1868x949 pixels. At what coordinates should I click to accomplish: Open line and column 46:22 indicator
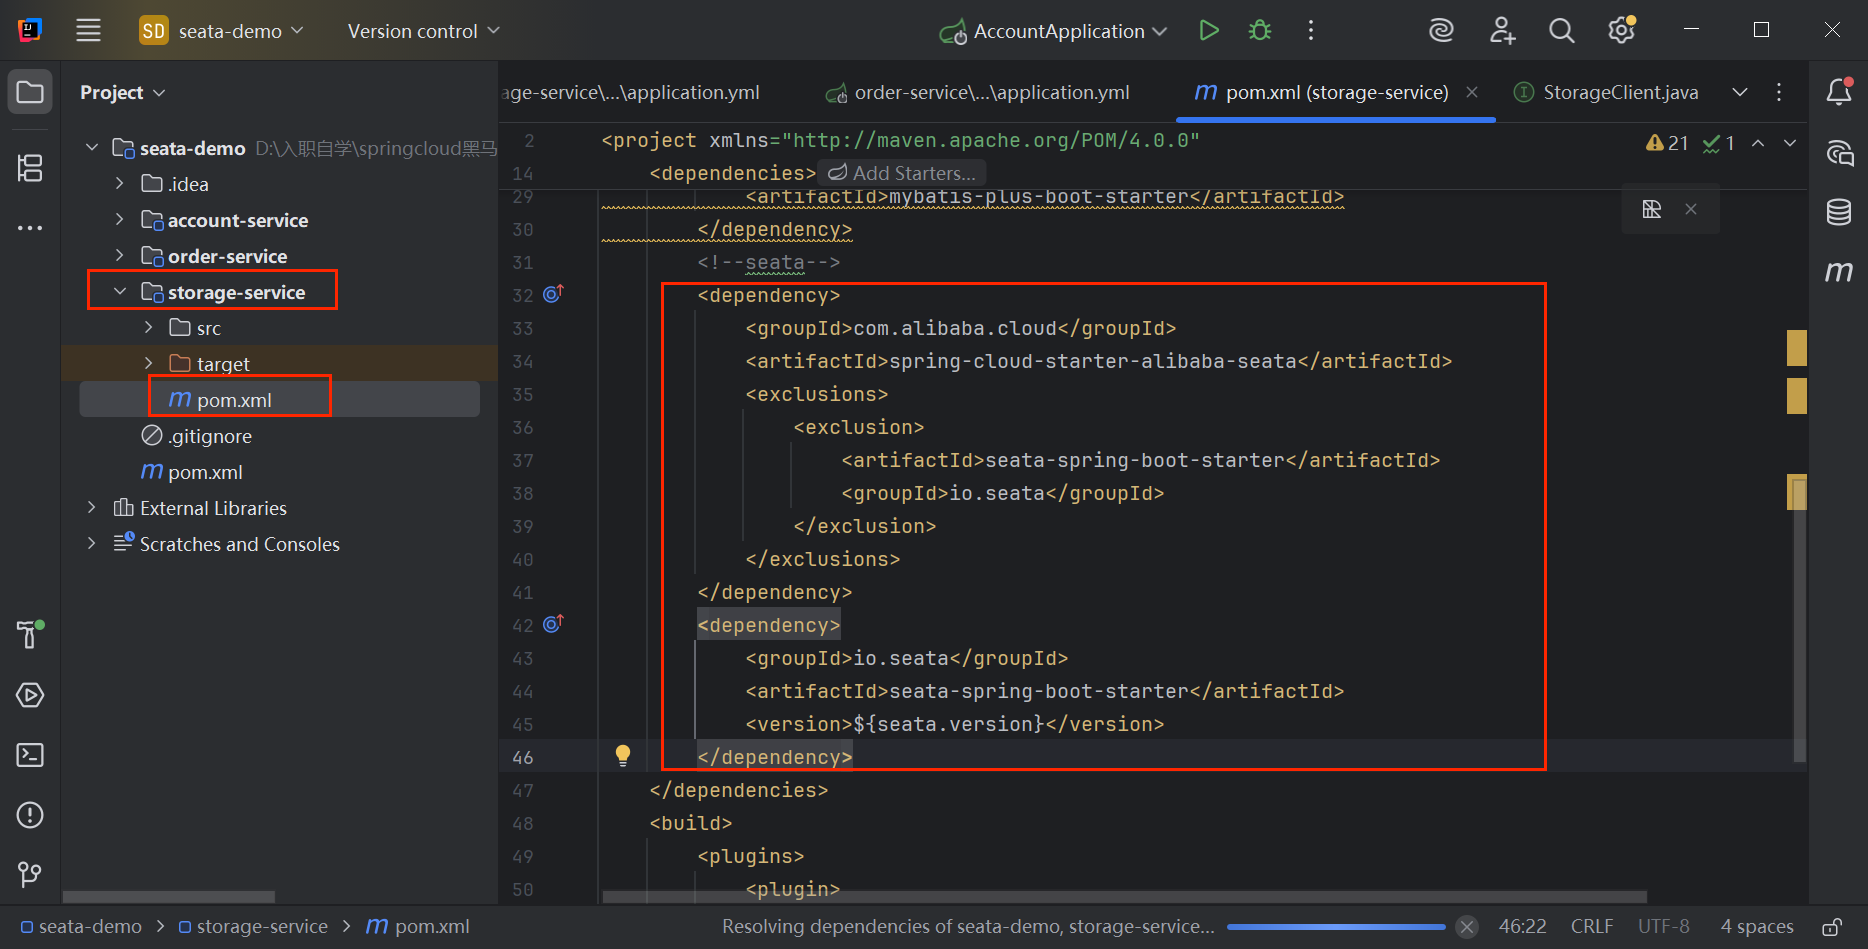click(1522, 927)
